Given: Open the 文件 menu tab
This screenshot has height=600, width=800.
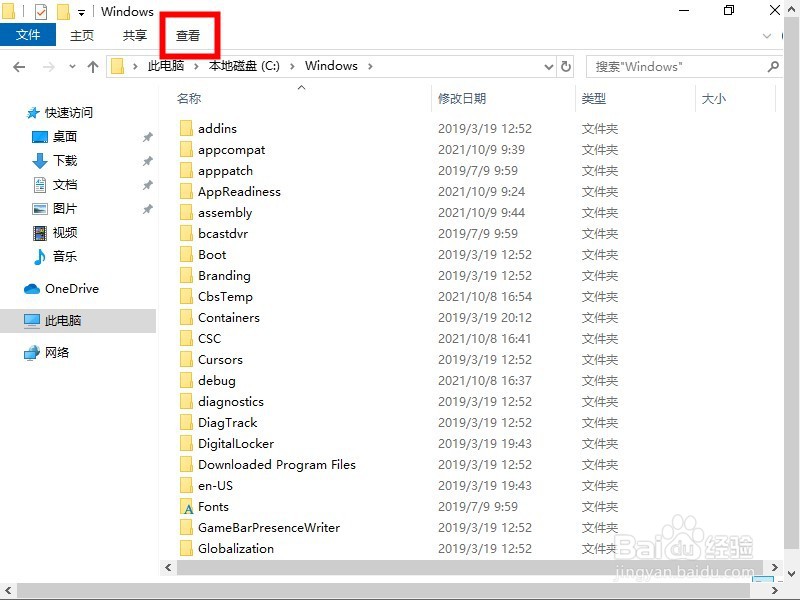Looking at the screenshot, I should coord(28,35).
